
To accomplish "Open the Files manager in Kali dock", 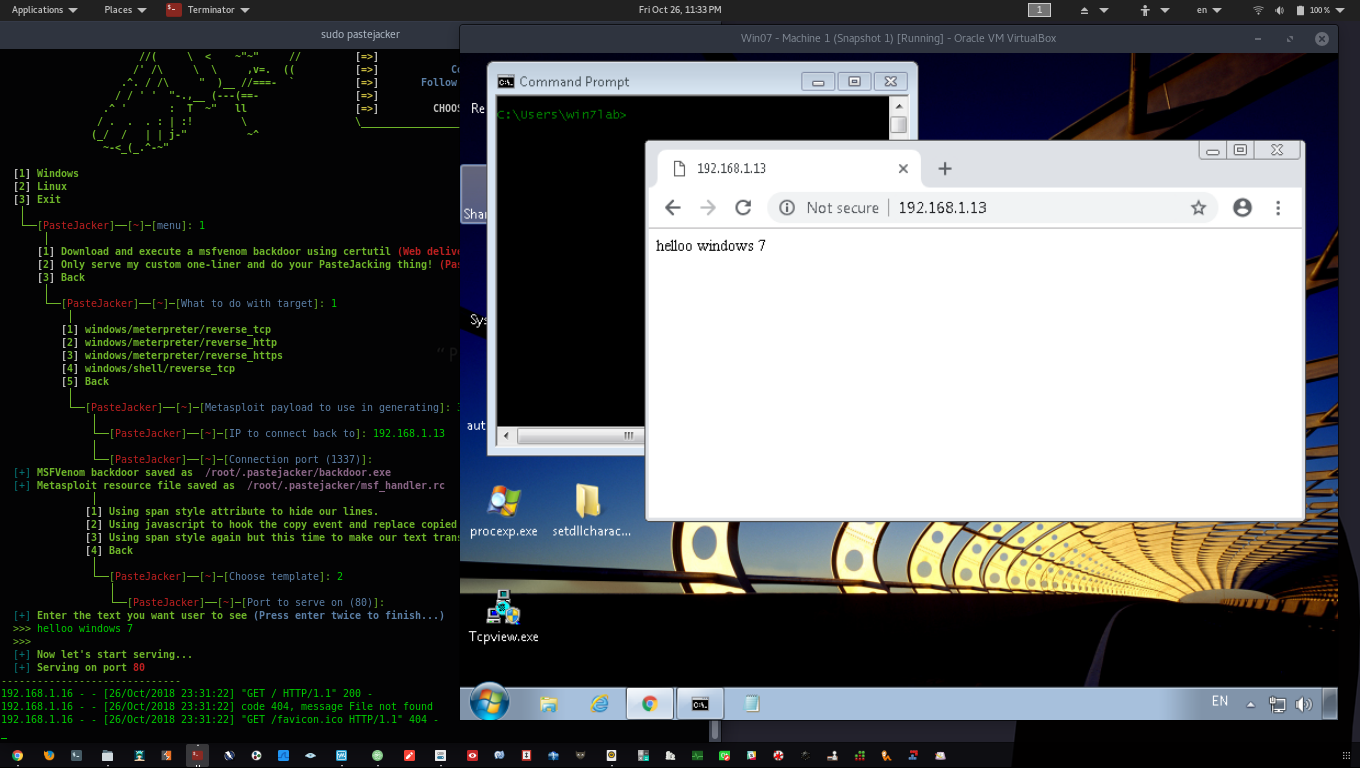I will (x=107, y=756).
